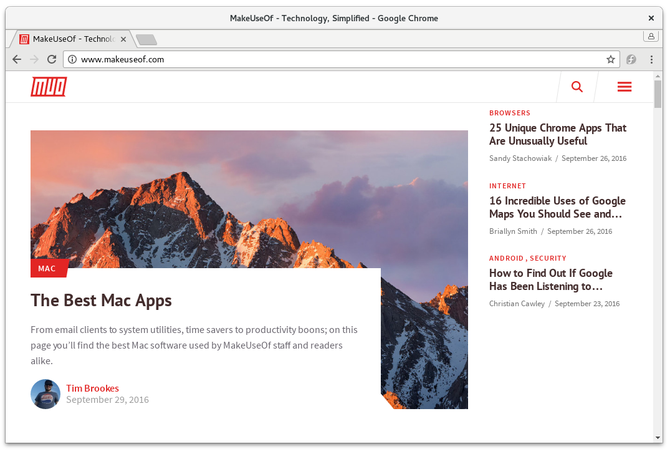Open the red hamburger menu
The height and width of the screenshot is (454, 670).
click(x=624, y=87)
